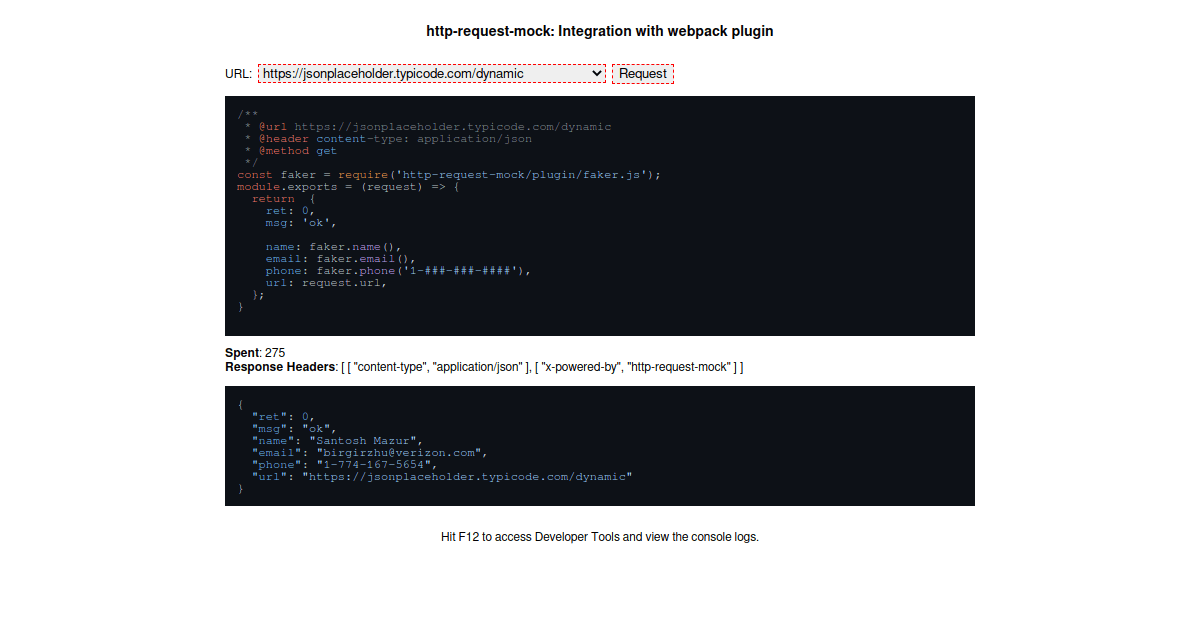Screen dimensions: 1200x630
Task: Click the 'Hit F12' footer hint text
Action: click(x=599, y=537)
